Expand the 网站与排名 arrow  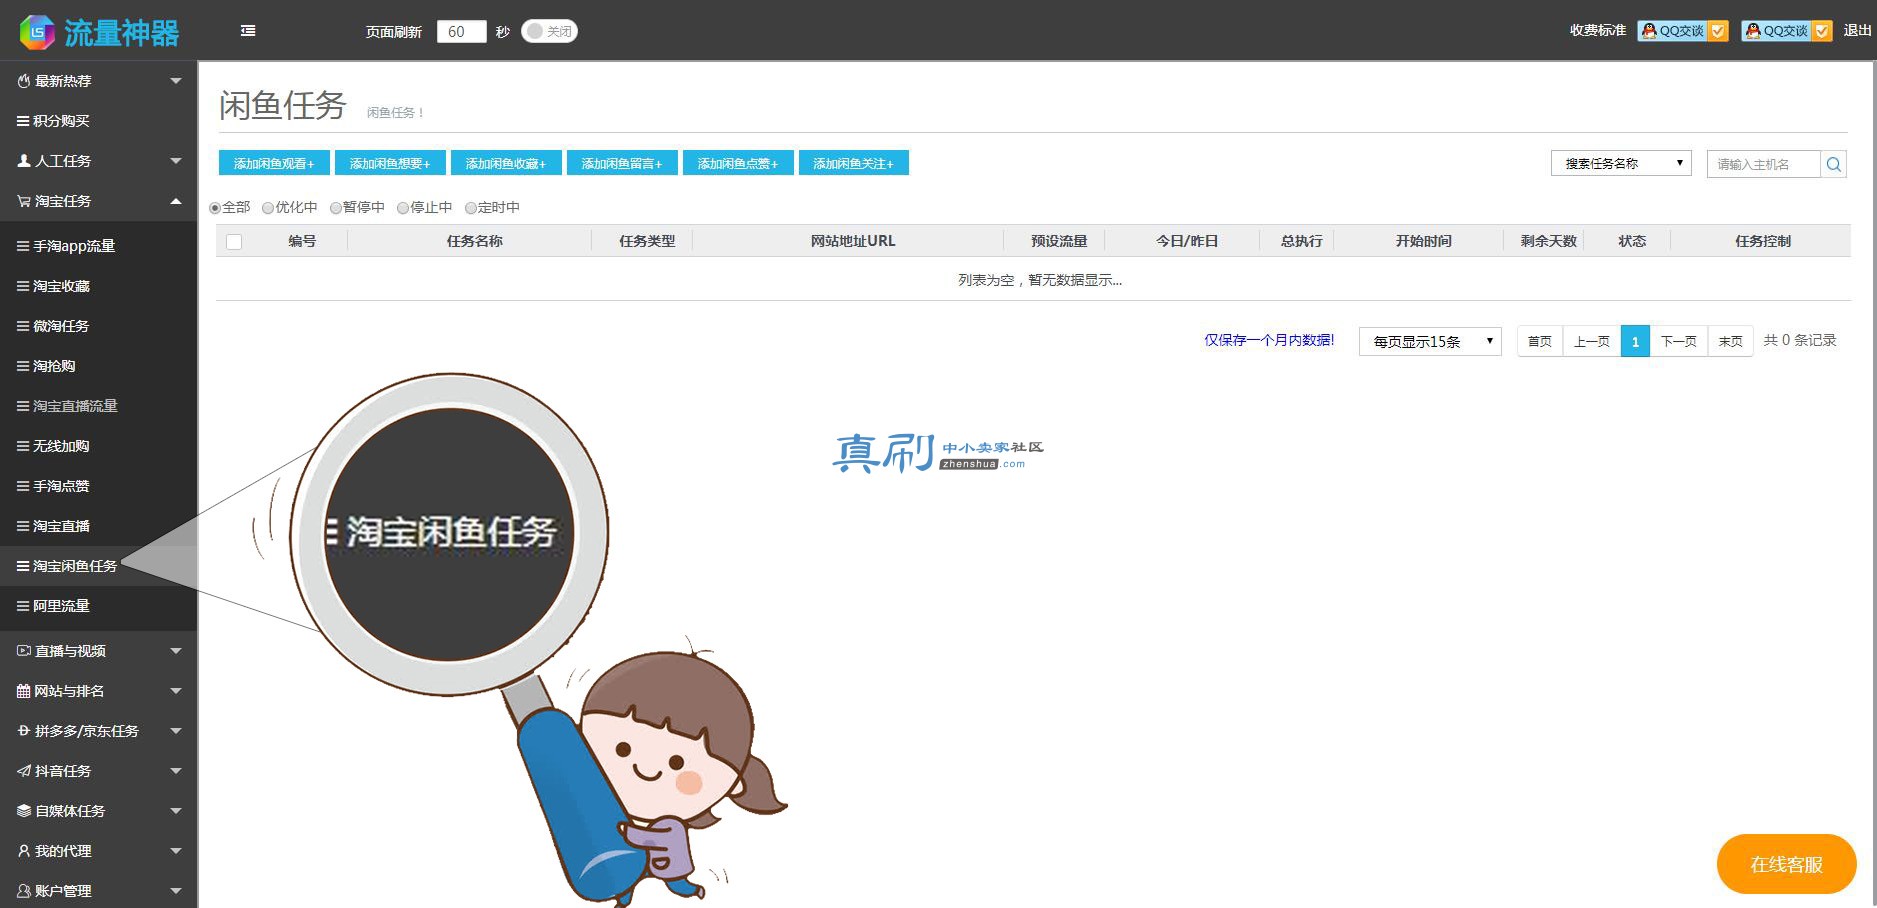[176, 691]
